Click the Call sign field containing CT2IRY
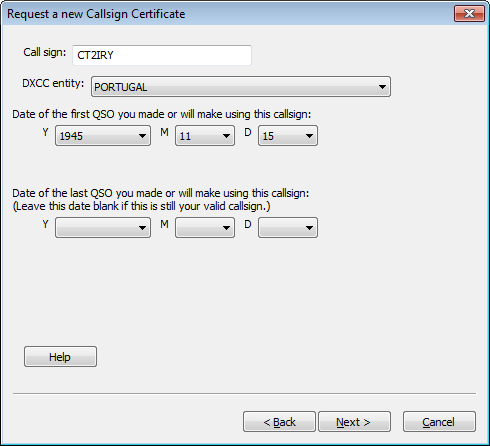The width and height of the screenshot is (490, 446). point(162,55)
